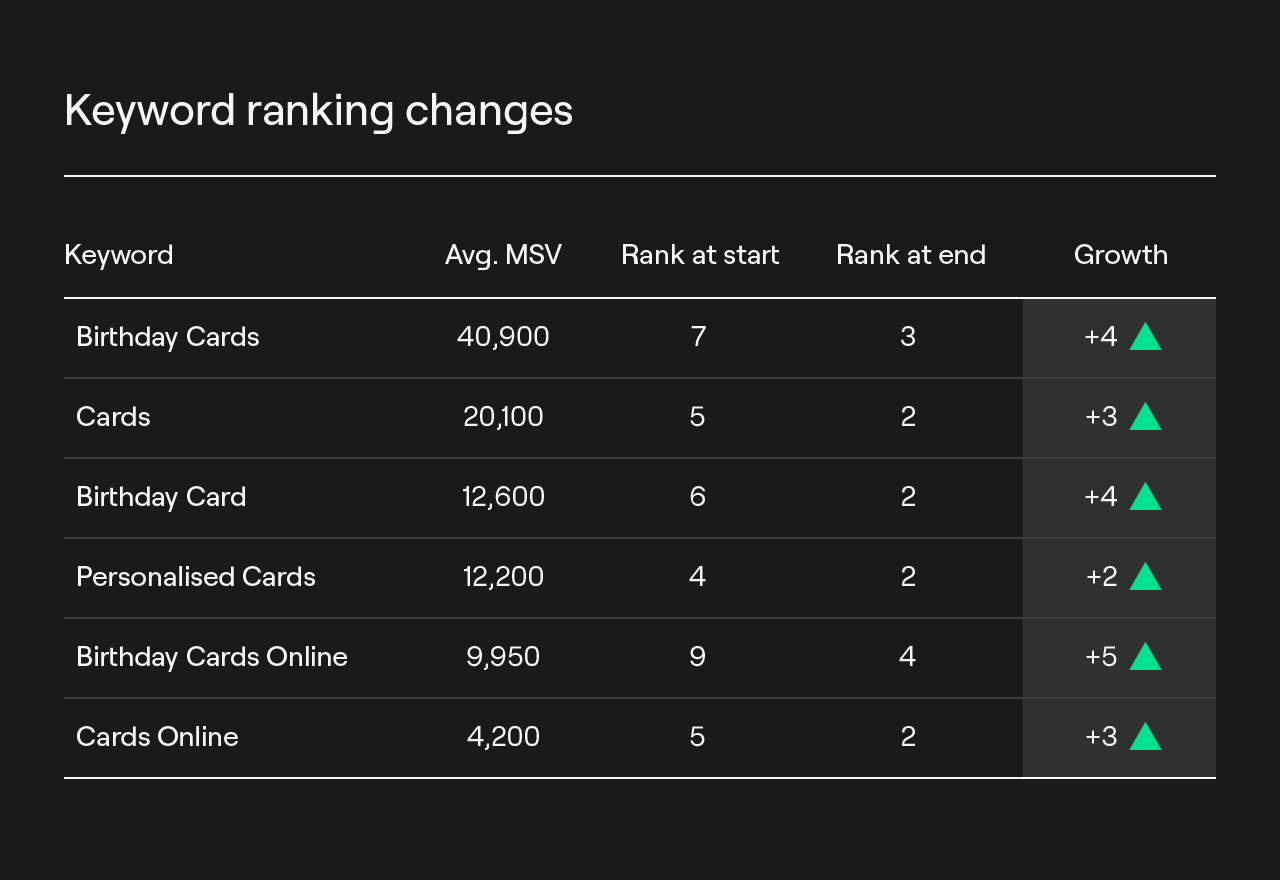The width and height of the screenshot is (1280, 880).
Task: Click the Rank at start column header
Action: pos(700,255)
